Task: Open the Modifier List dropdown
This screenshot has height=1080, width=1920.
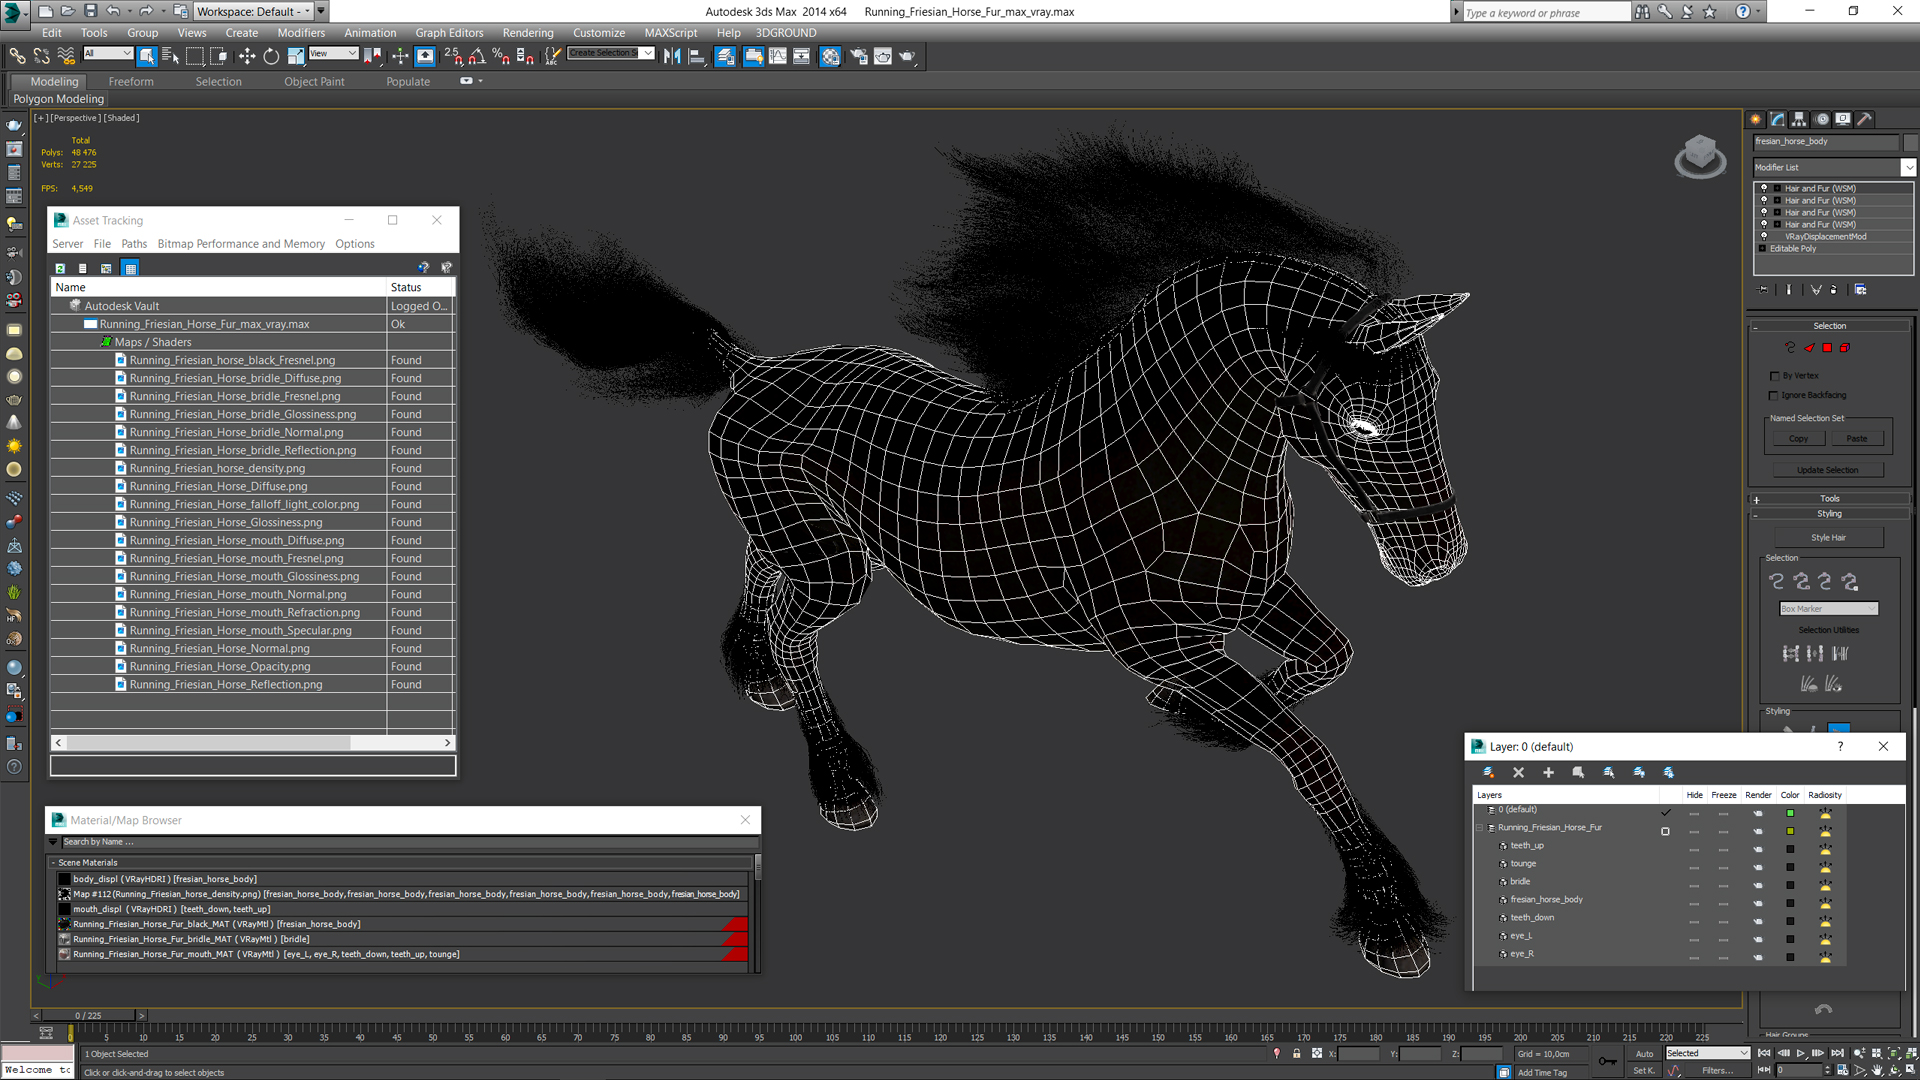Action: pos(1908,167)
